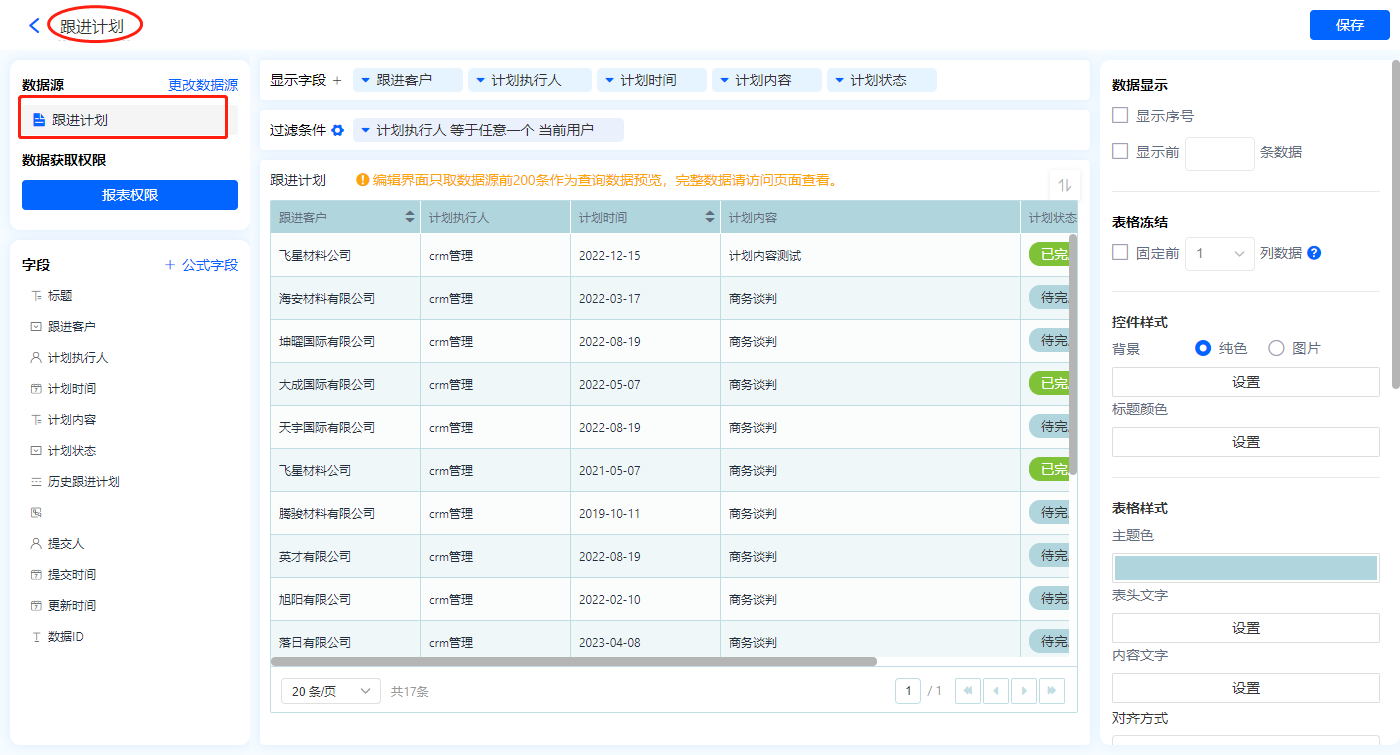Tick the 固定前 freeze checkbox
The image size is (1400, 755).
1120,253
